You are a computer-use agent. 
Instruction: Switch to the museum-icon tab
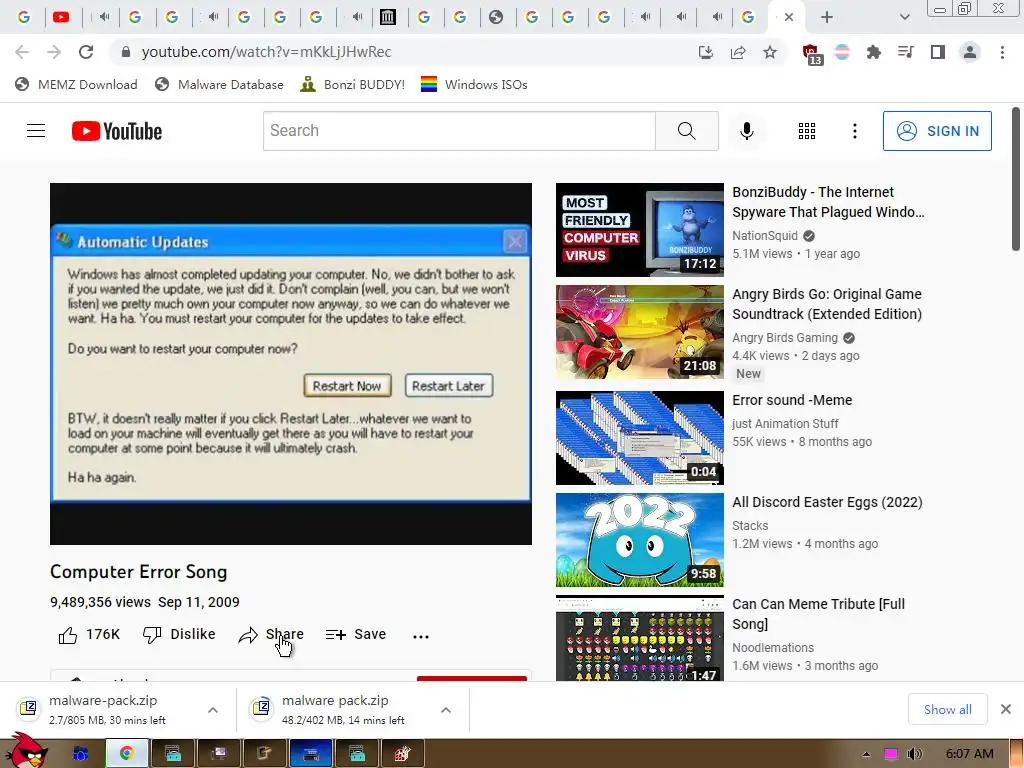pyautogui.click(x=388, y=17)
